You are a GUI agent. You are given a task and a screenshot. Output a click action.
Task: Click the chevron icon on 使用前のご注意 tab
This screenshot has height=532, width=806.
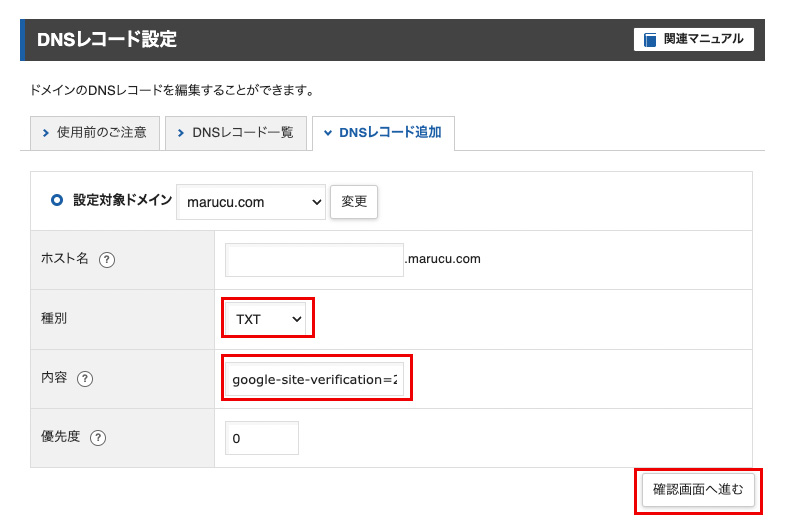[46, 133]
